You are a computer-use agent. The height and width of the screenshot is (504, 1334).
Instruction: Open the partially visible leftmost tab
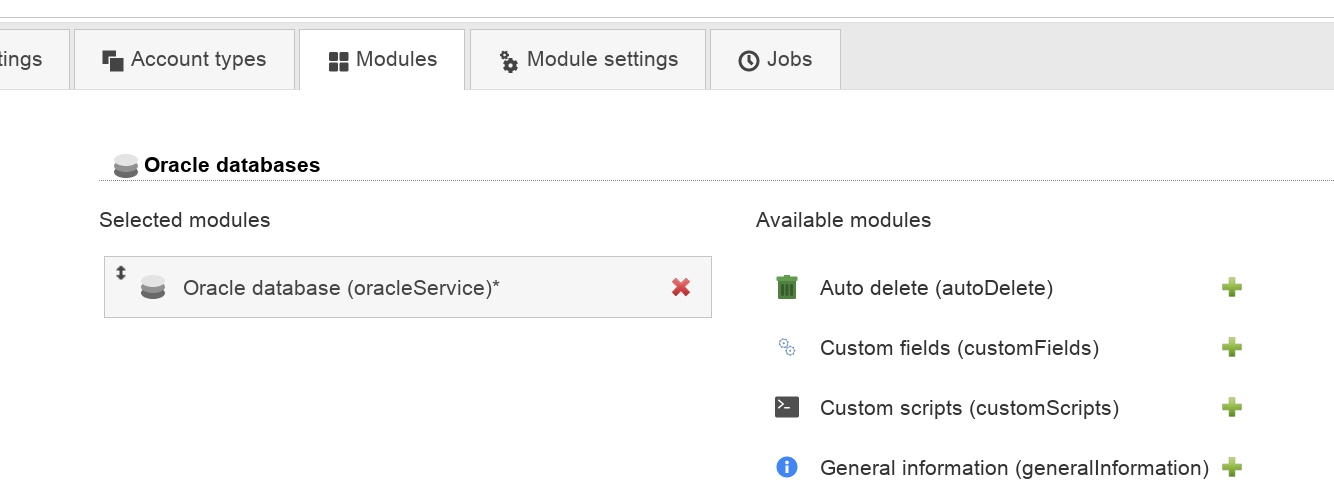[30, 60]
